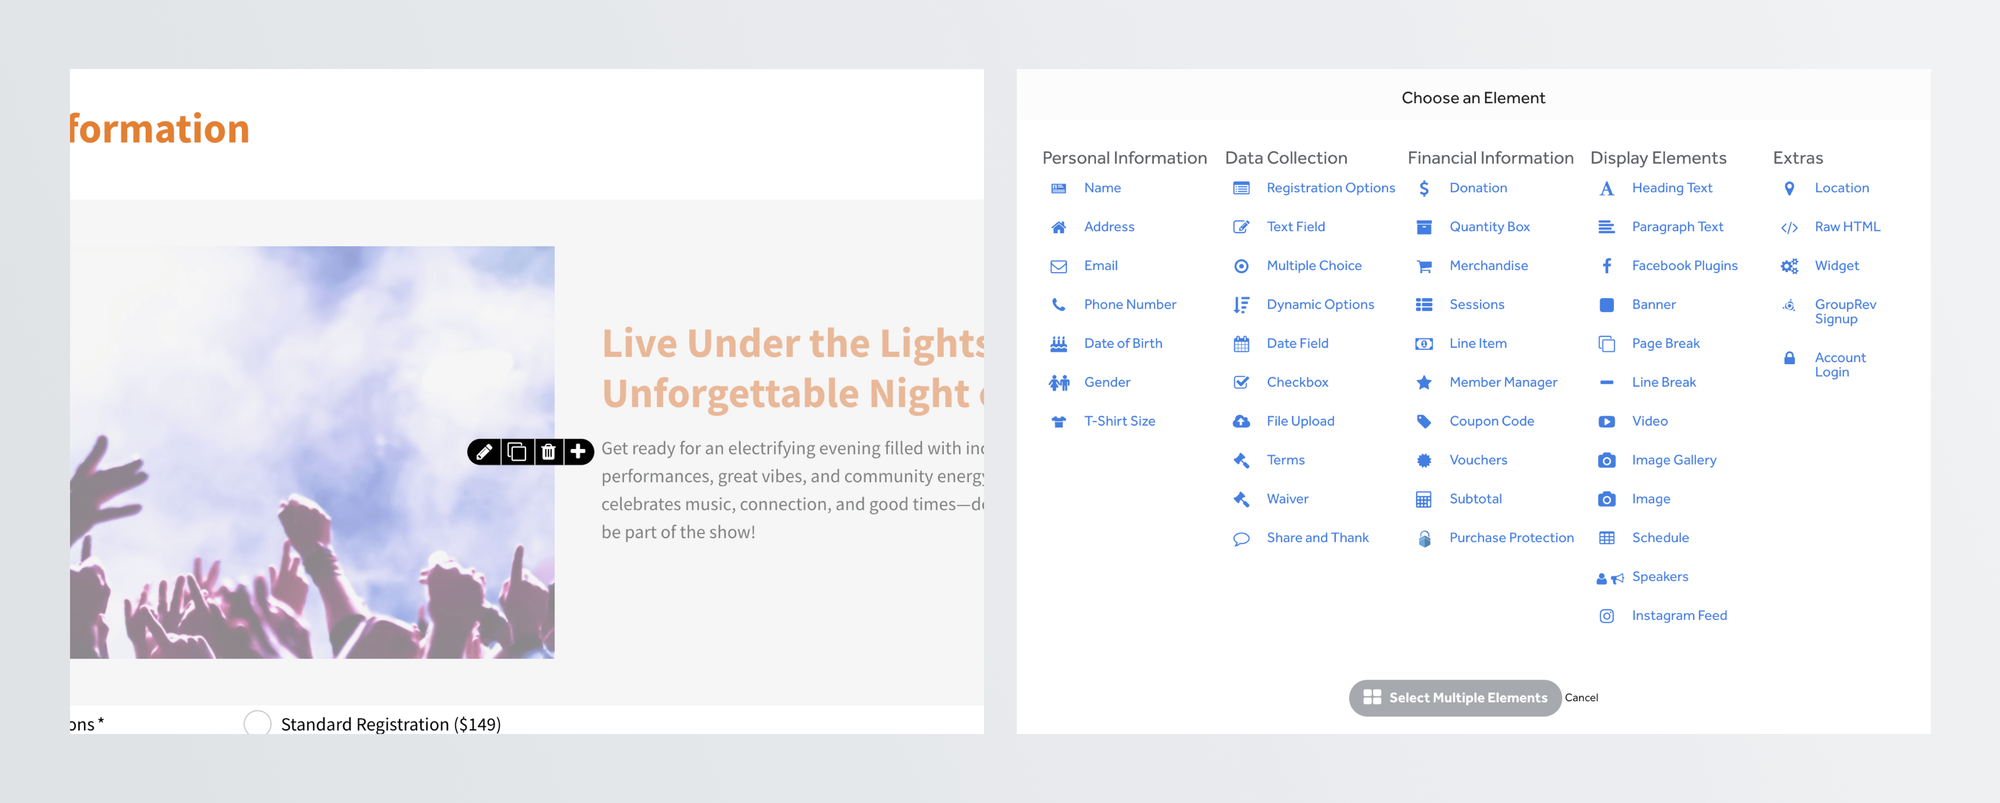2000x803 pixels.
Task: Click the duplicate icon on the element toolbar
Action: click(516, 452)
